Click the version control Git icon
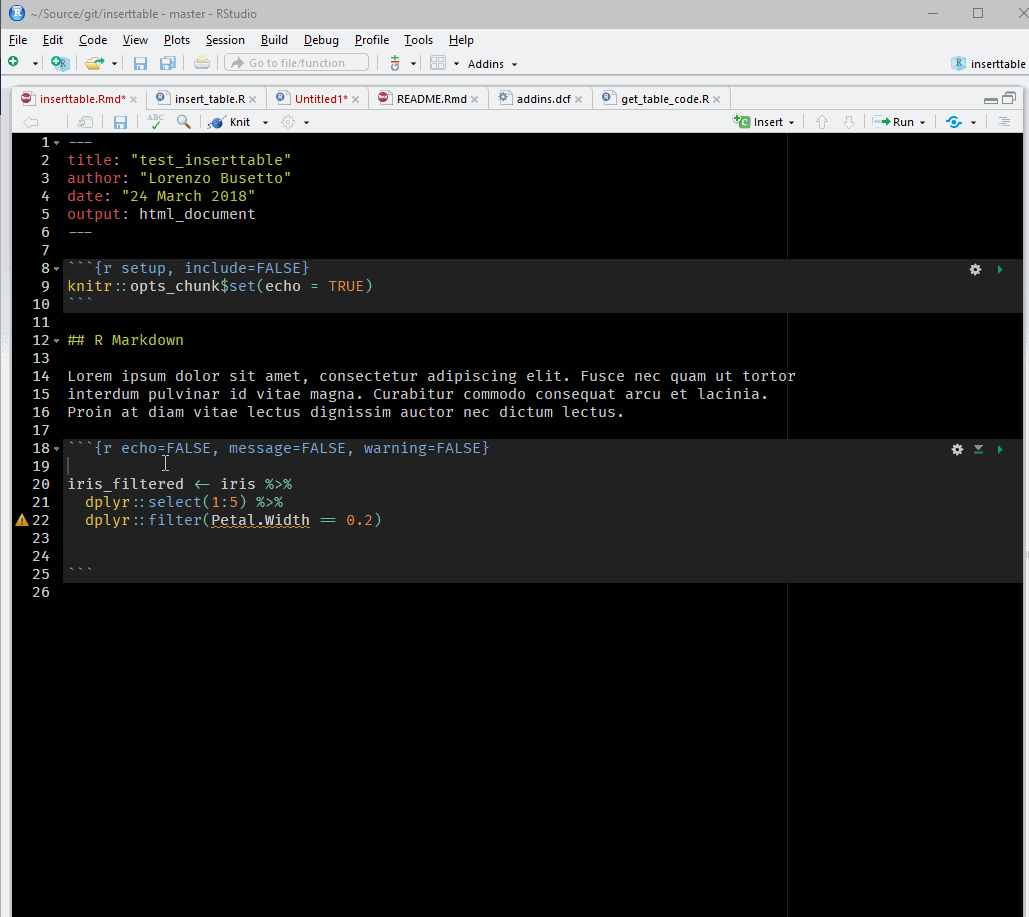Viewport: 1029px width, 917px height. click(394, 63)
